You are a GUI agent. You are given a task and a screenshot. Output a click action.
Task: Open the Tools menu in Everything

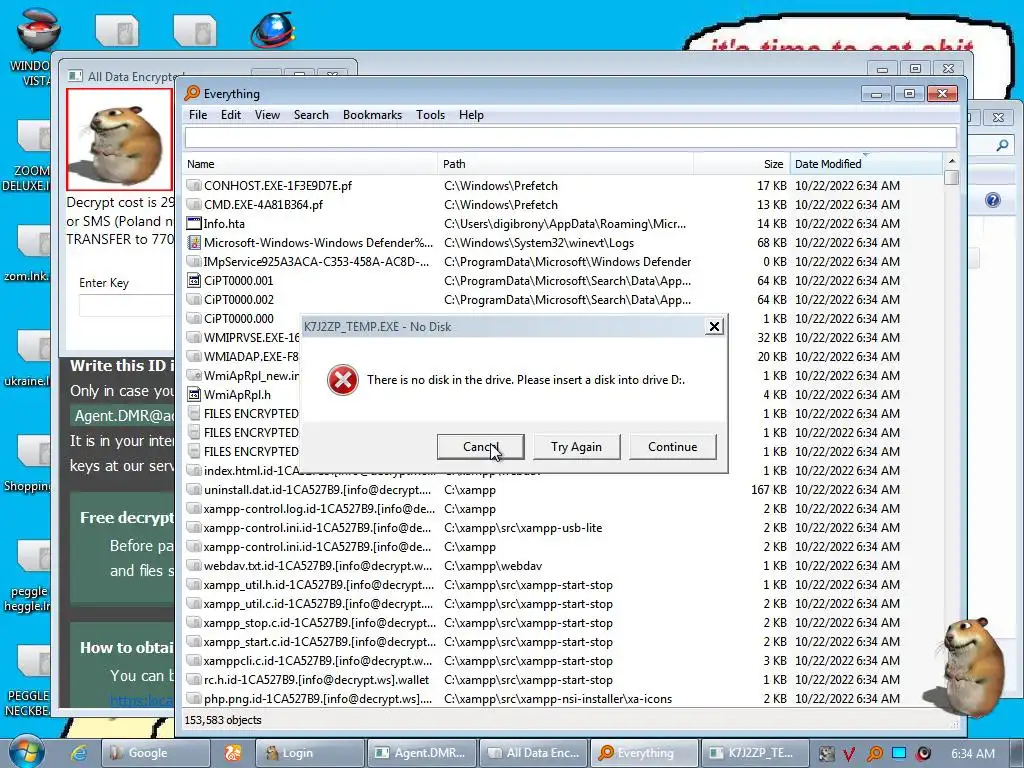click(430, 115)
